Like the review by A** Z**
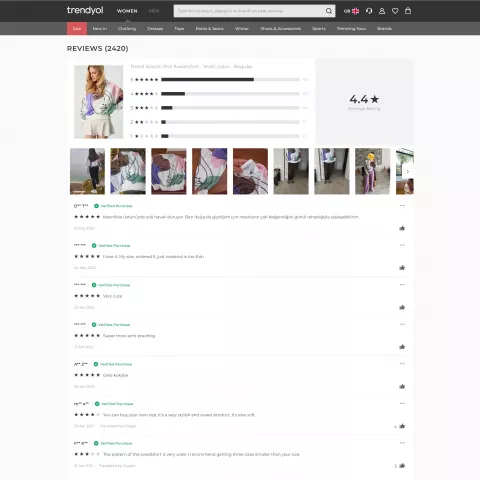This screenshot has height=480, width=480. click(x=402, y=387)
